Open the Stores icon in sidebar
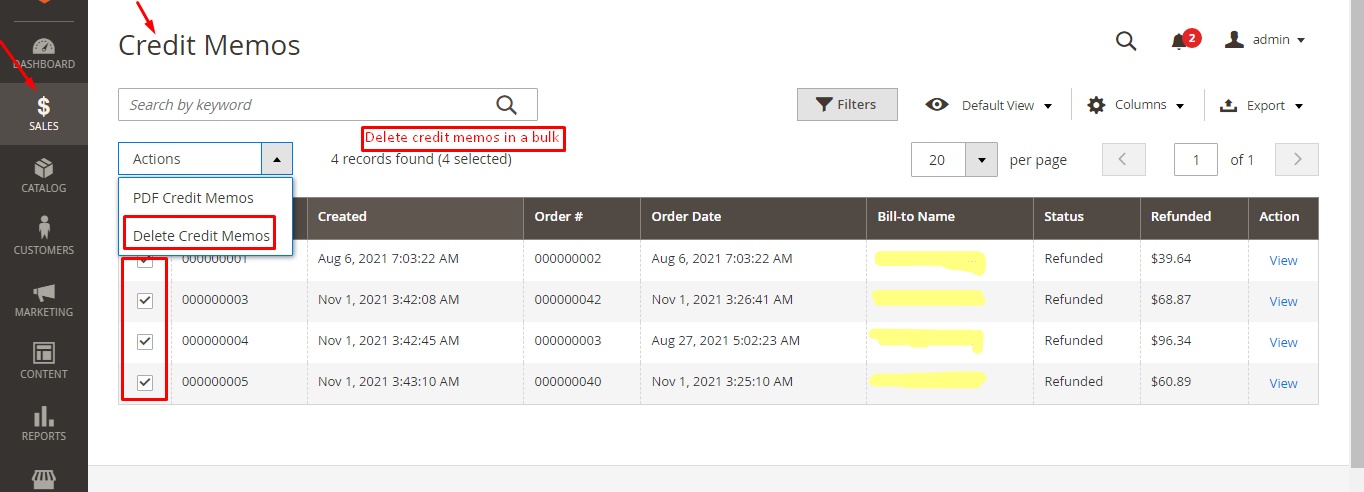Viewport: 1364px width, 492px height. click(x=43, y=479)
